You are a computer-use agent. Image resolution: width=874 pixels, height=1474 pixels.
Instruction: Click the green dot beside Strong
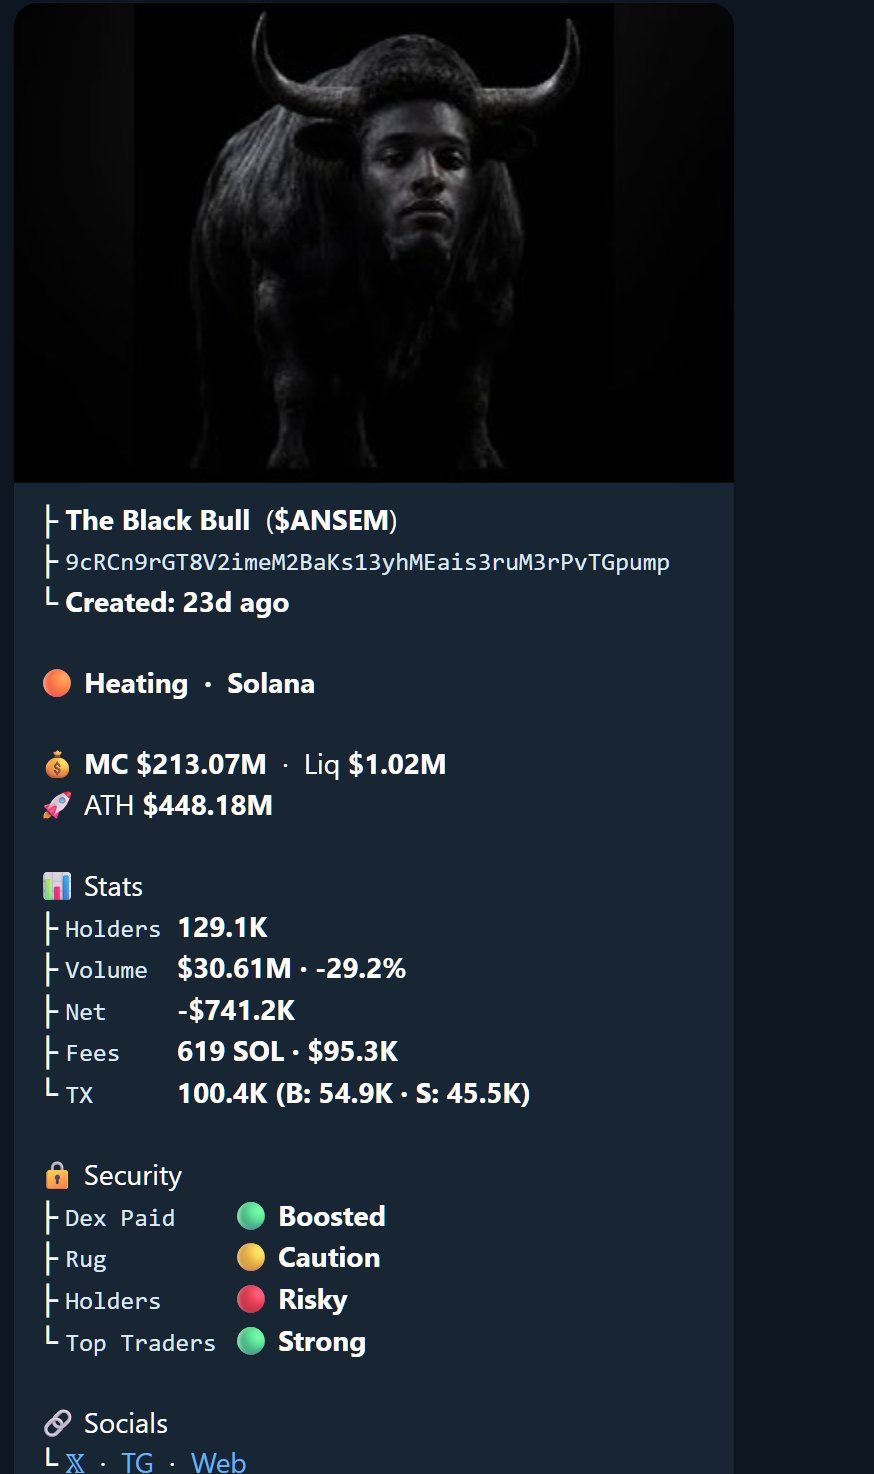click(x=251, y=1342)
